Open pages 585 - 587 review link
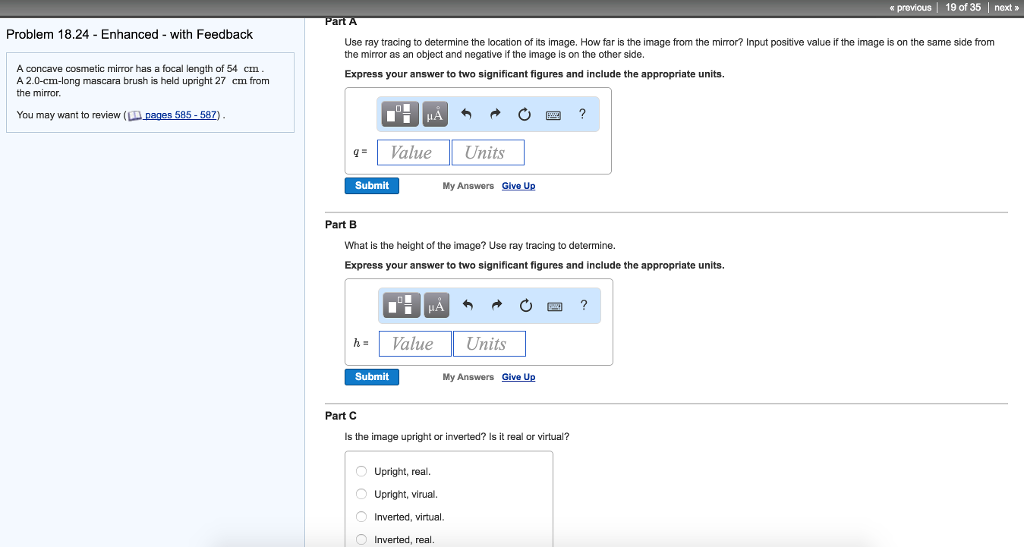The image size is (1024, 547). (x=180, y=115)
